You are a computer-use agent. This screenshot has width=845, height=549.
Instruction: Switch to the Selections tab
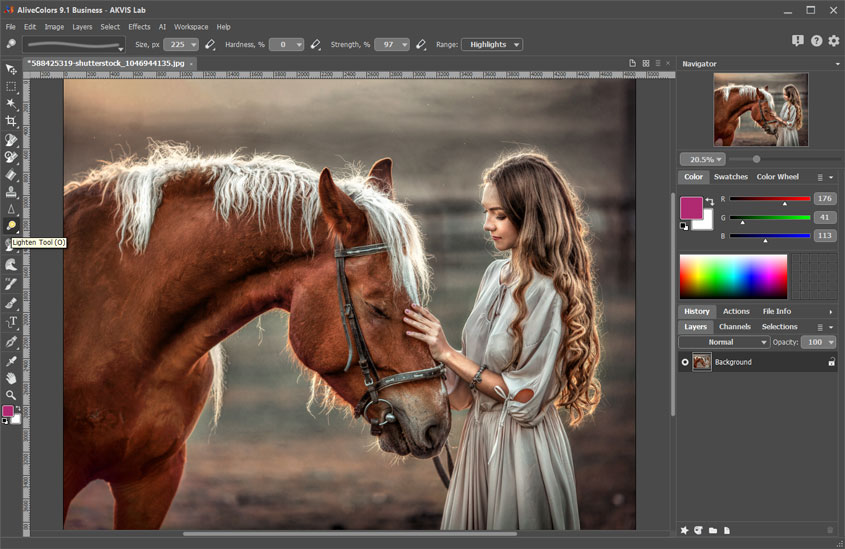pyautogui.click(x=779, y=327)
